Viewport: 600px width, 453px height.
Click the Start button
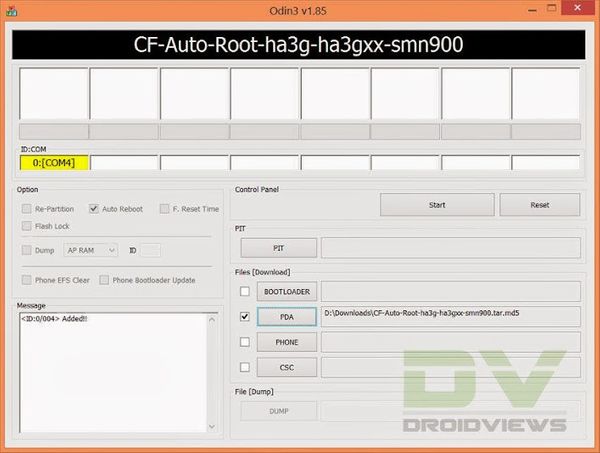(x=437, y=205)
